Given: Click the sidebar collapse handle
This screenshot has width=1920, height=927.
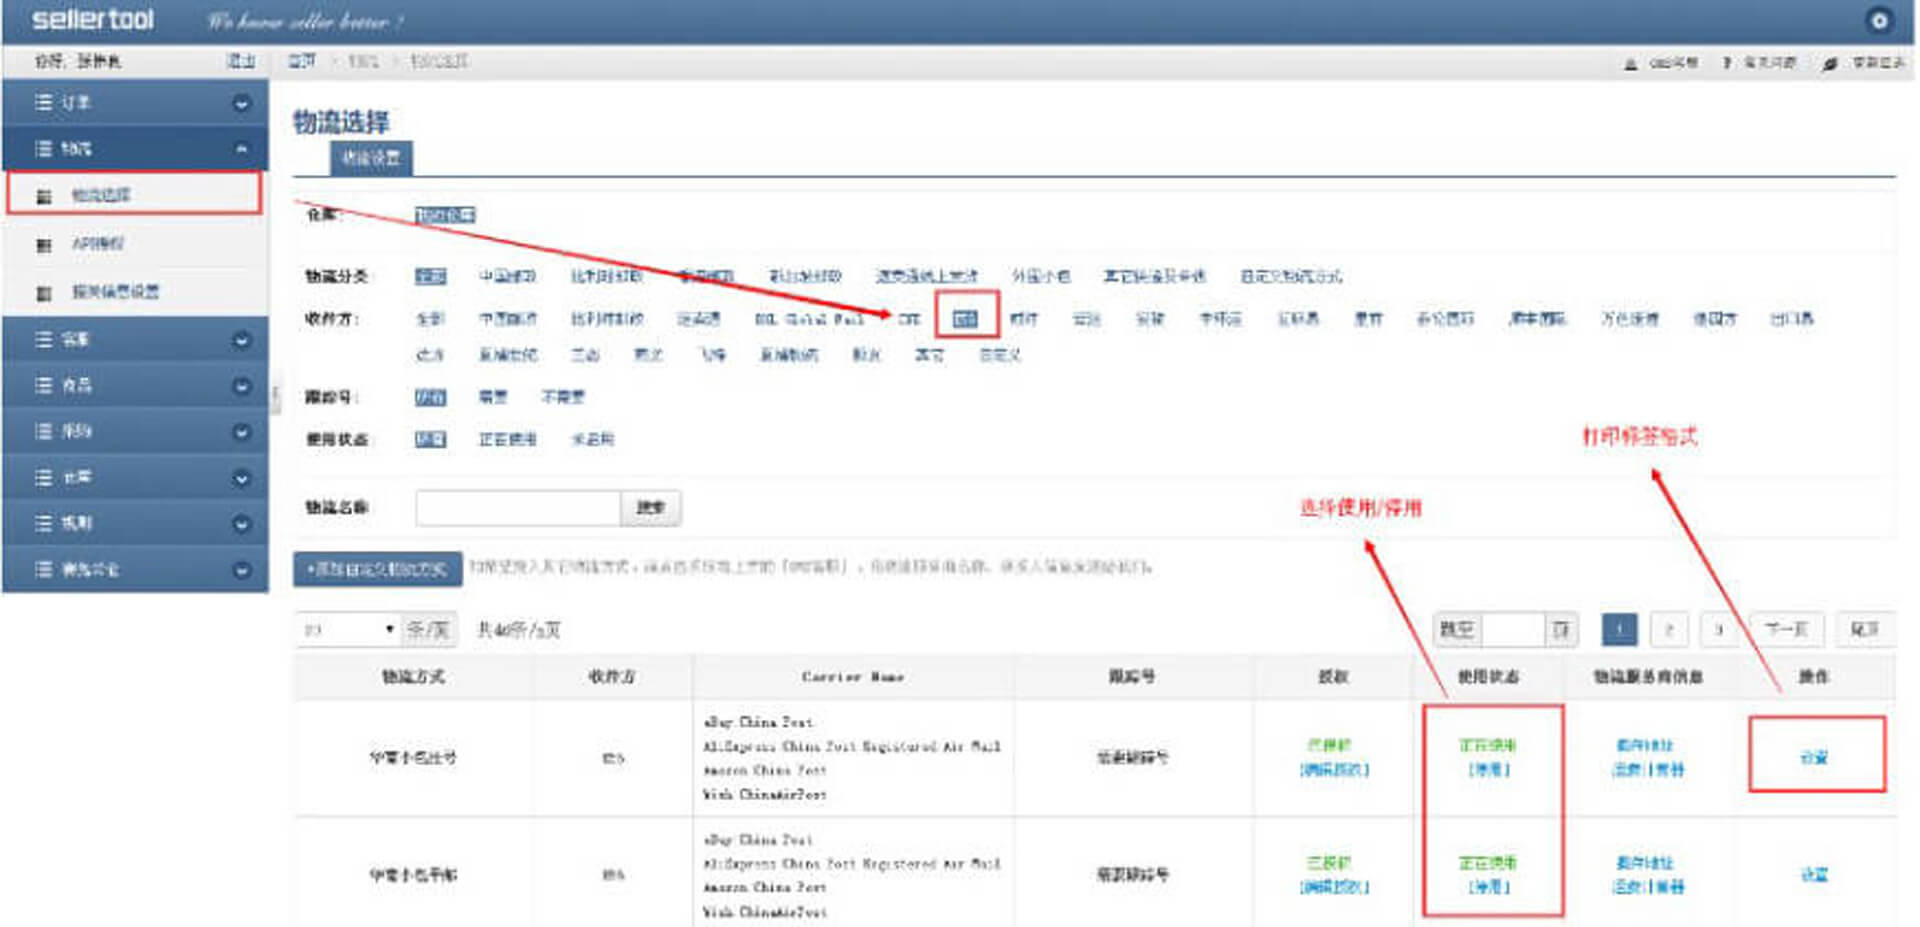Looking at the screenshot, I should point(275,394).
